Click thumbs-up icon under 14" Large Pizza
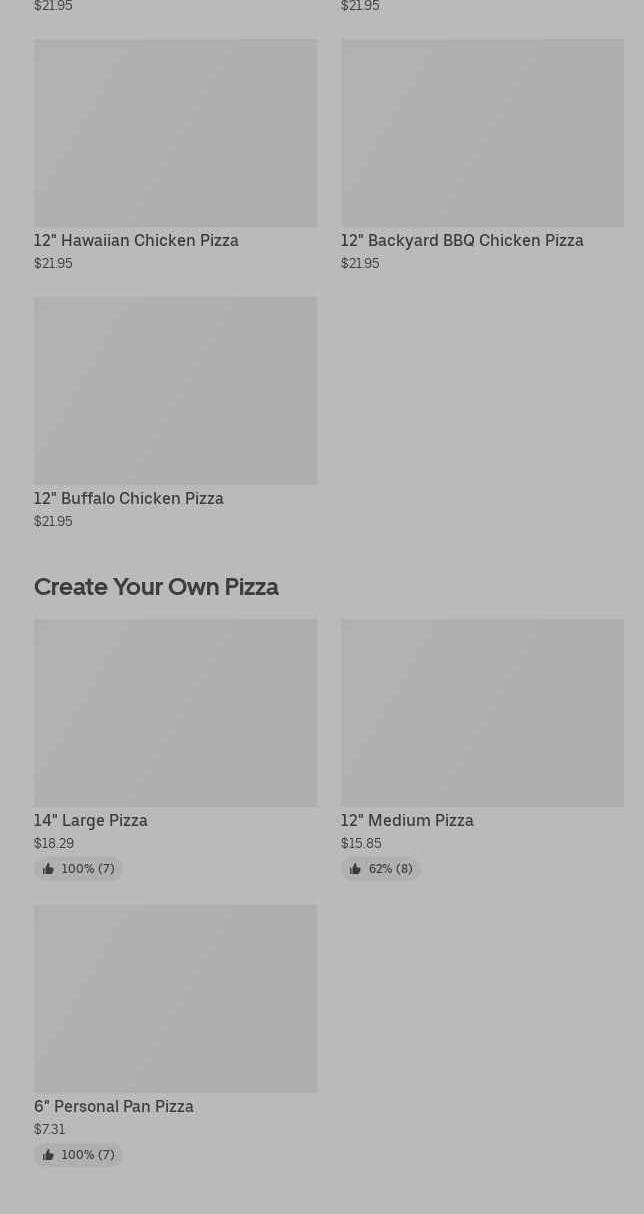Screen dimensions: 644x1214 (48, 869)
